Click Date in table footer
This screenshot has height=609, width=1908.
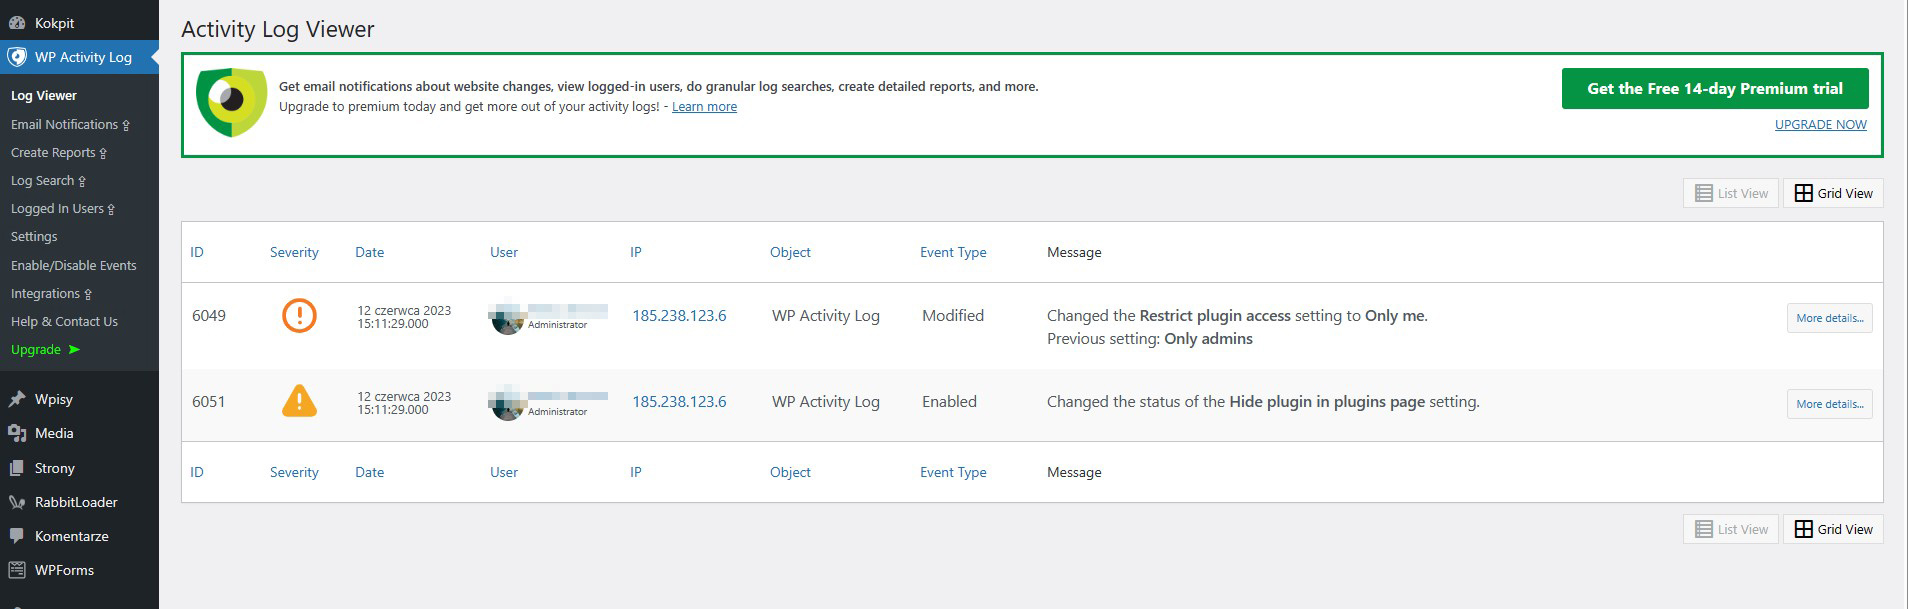point(369,472)
